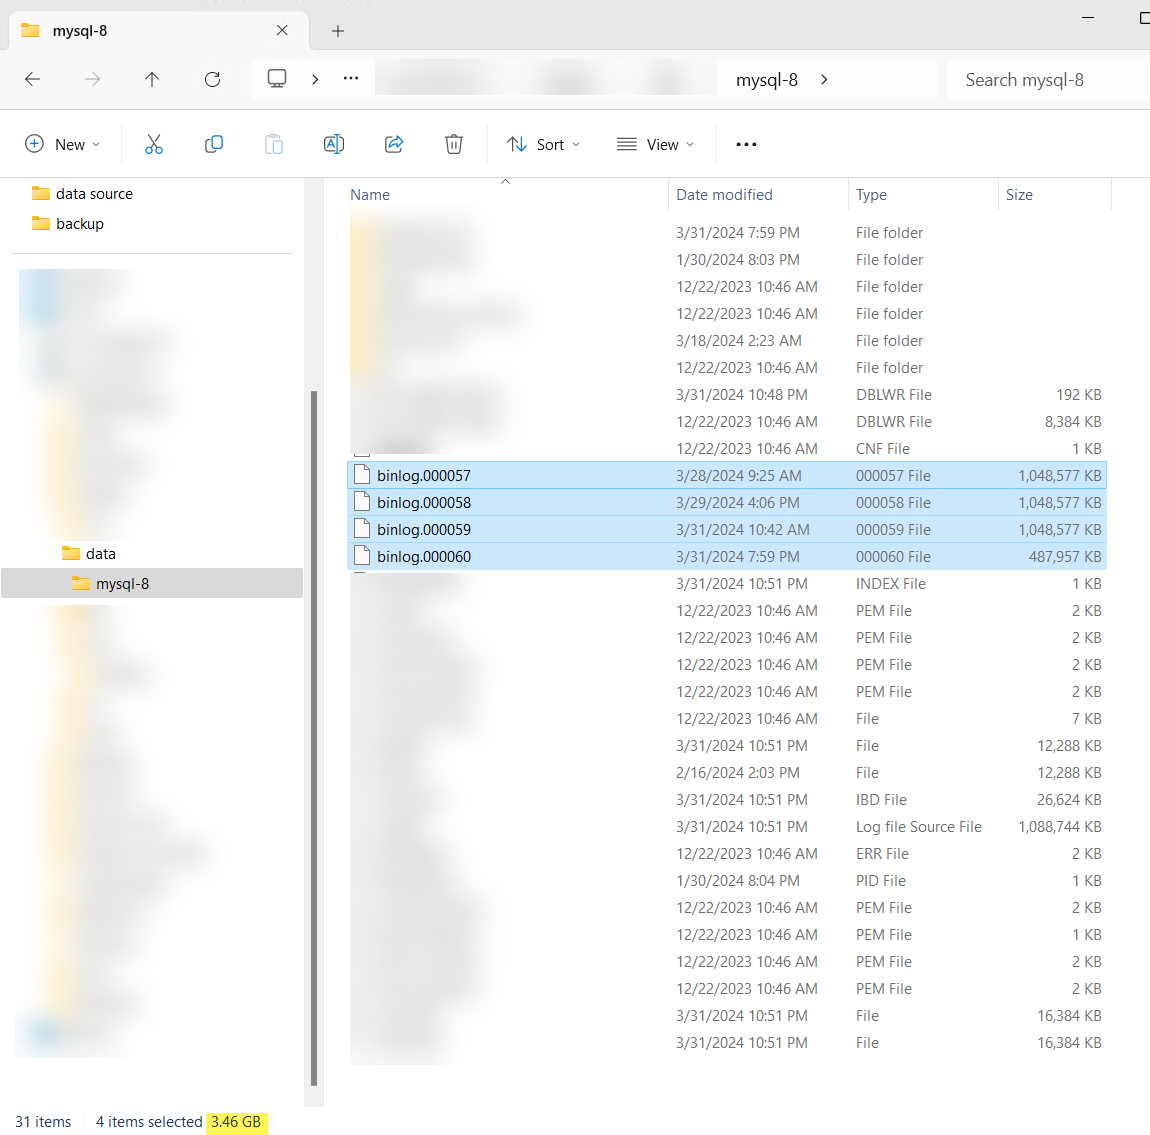Add a new tab with plus button
This screenshot has width=1150, height=1135.
tap(338, 31)
